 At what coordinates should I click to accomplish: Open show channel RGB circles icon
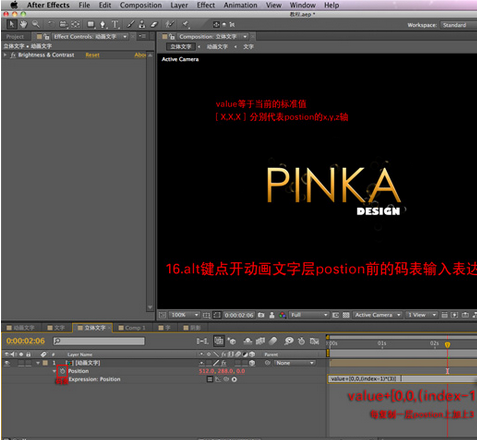click(282, 315)
